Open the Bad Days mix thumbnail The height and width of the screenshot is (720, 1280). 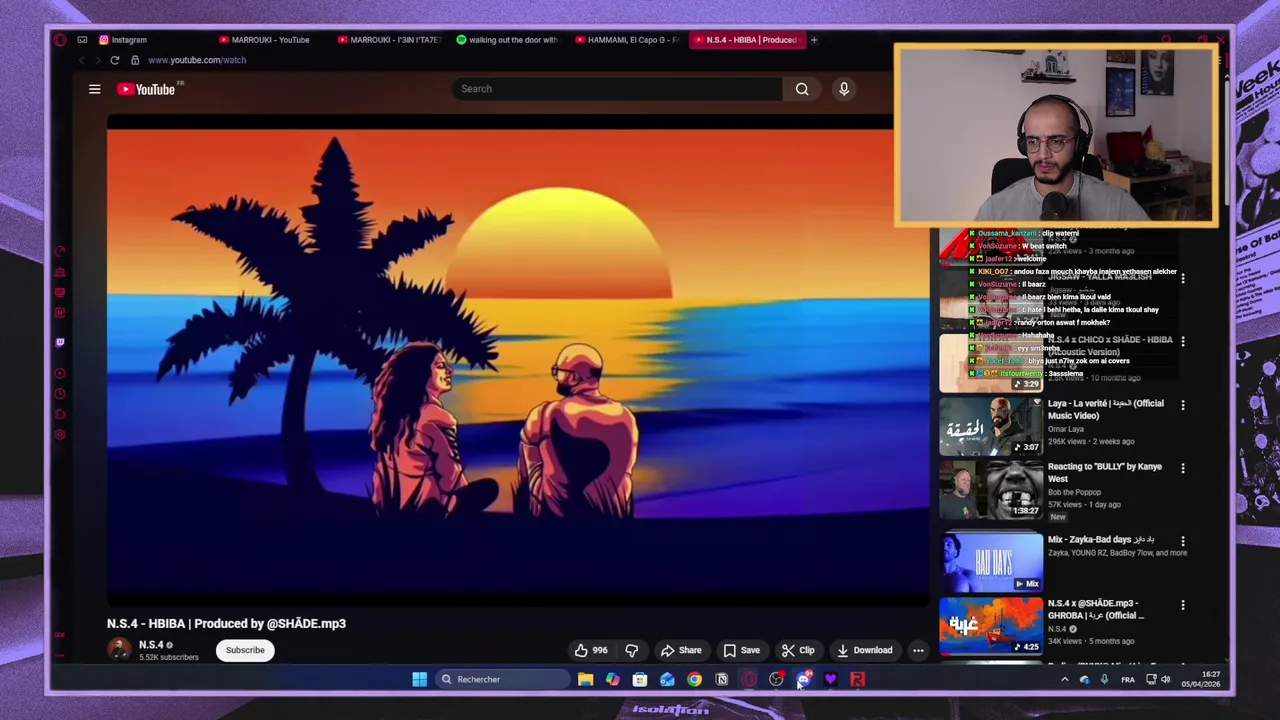(x=991, y=563)
